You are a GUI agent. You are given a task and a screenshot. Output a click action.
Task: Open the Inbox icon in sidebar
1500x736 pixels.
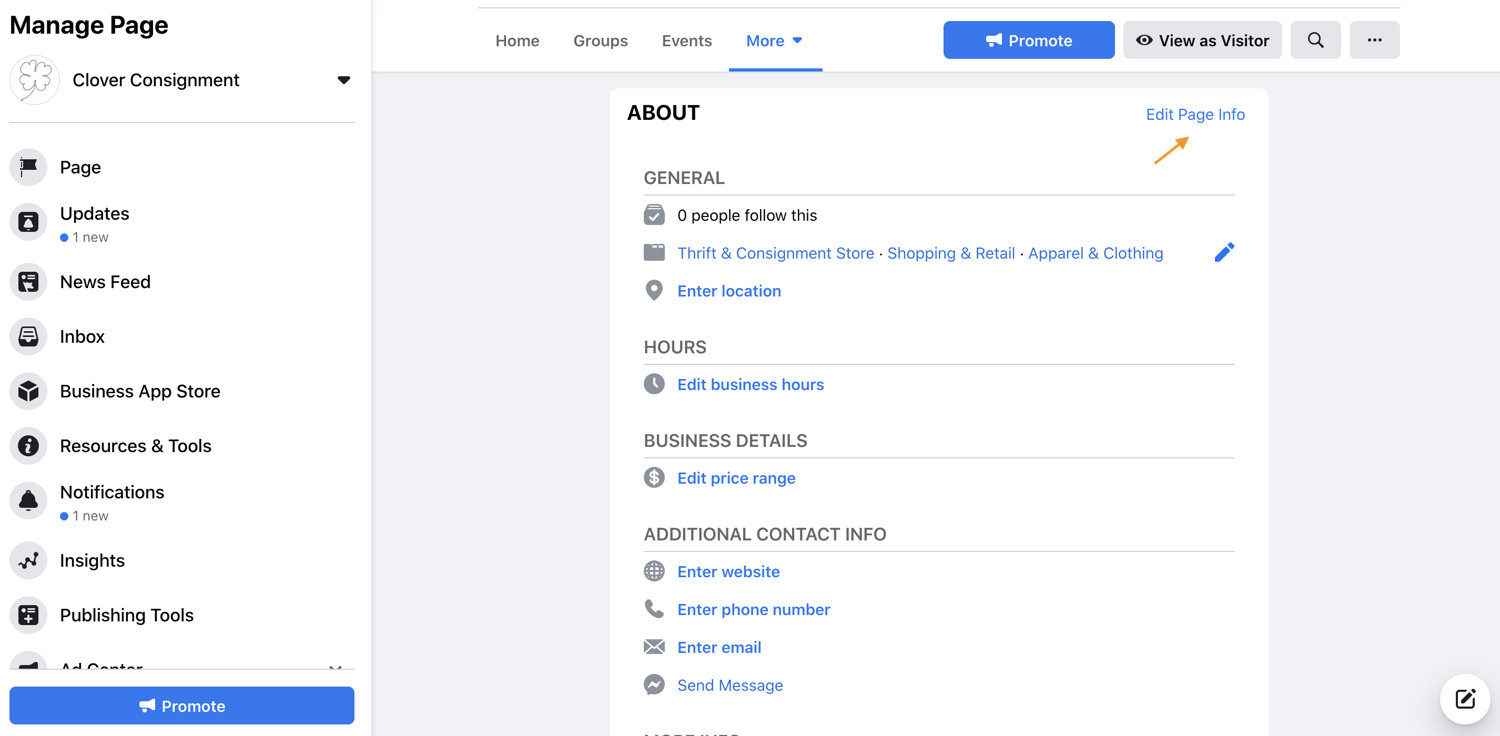click(28, 337)
